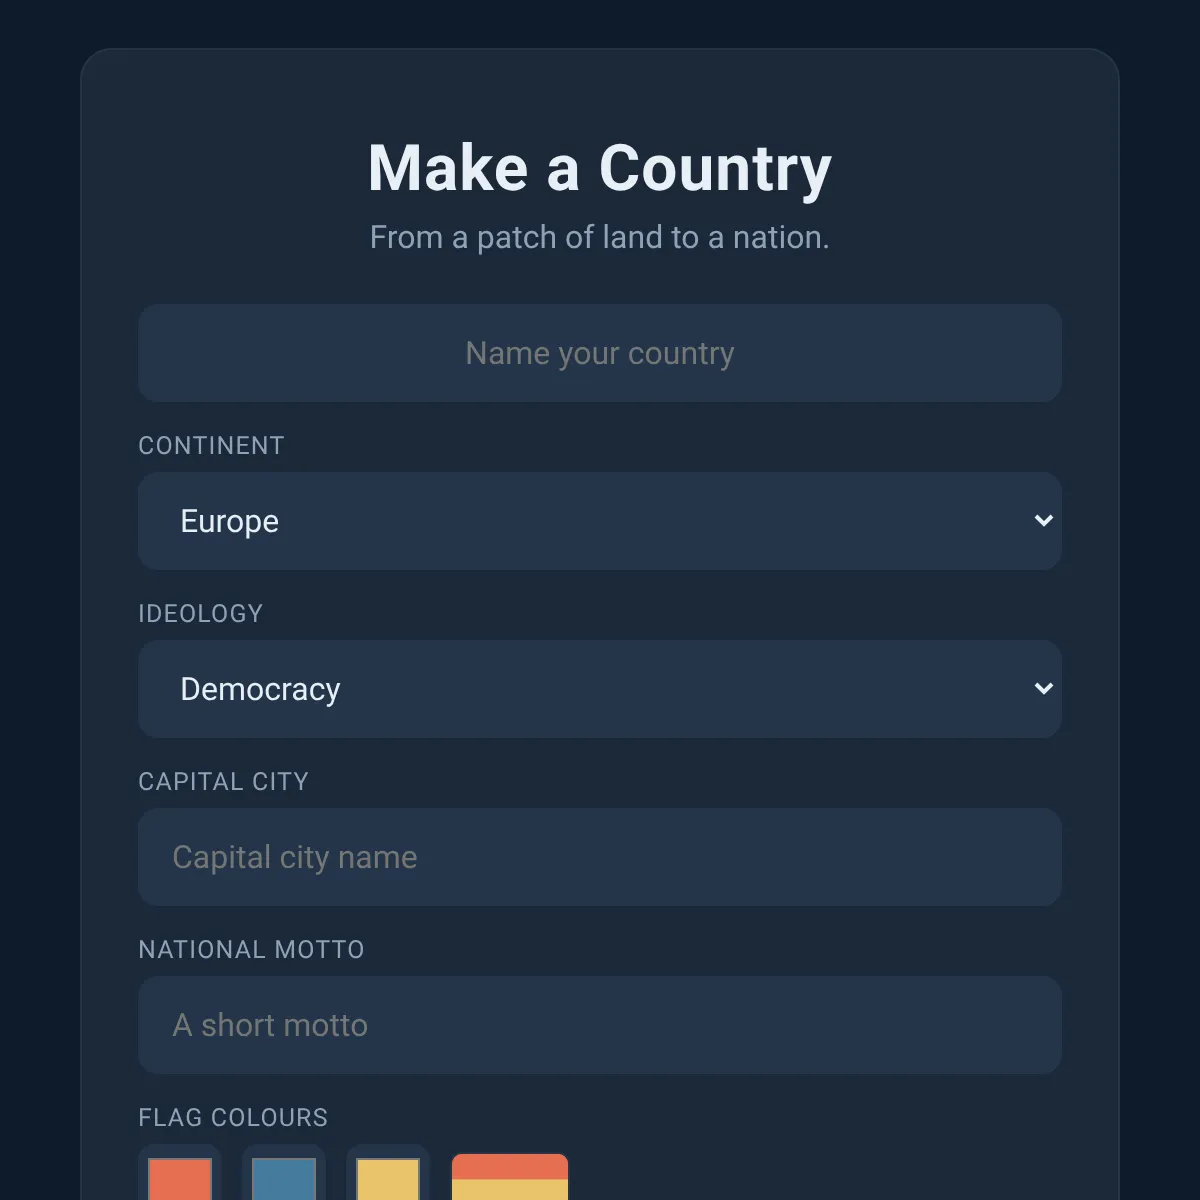Select the Europe text in Continent box
Screen dimensions: 1200x1200
tap(230, 522)
